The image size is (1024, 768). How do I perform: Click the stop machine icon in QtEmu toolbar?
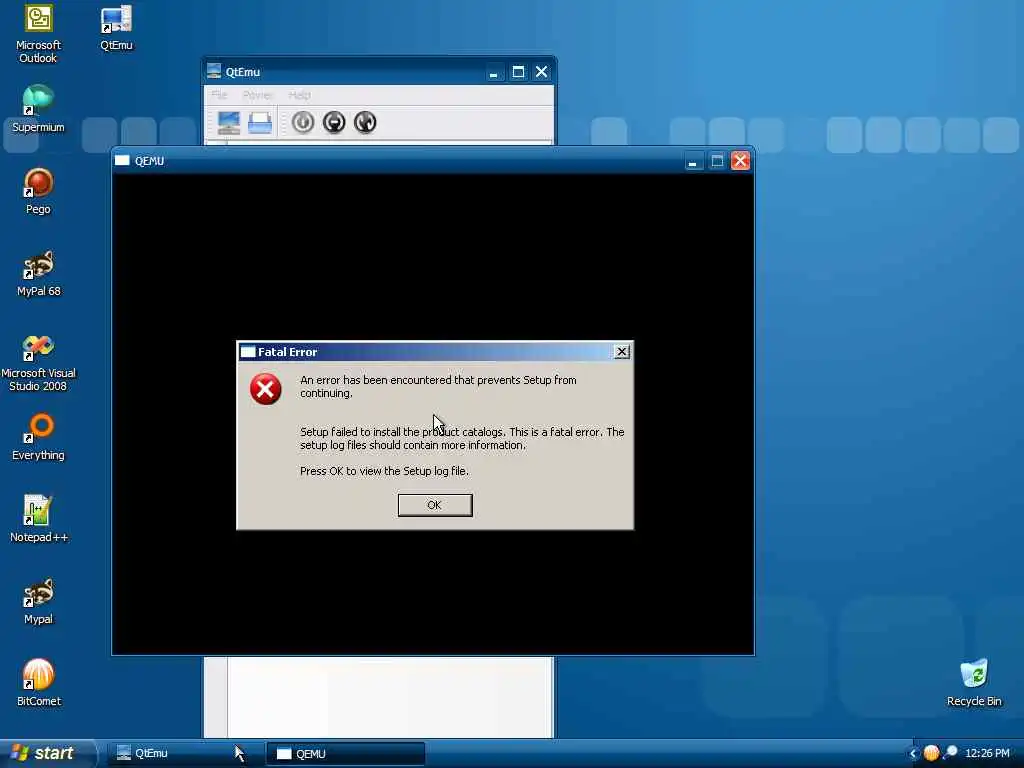(334, 122)
